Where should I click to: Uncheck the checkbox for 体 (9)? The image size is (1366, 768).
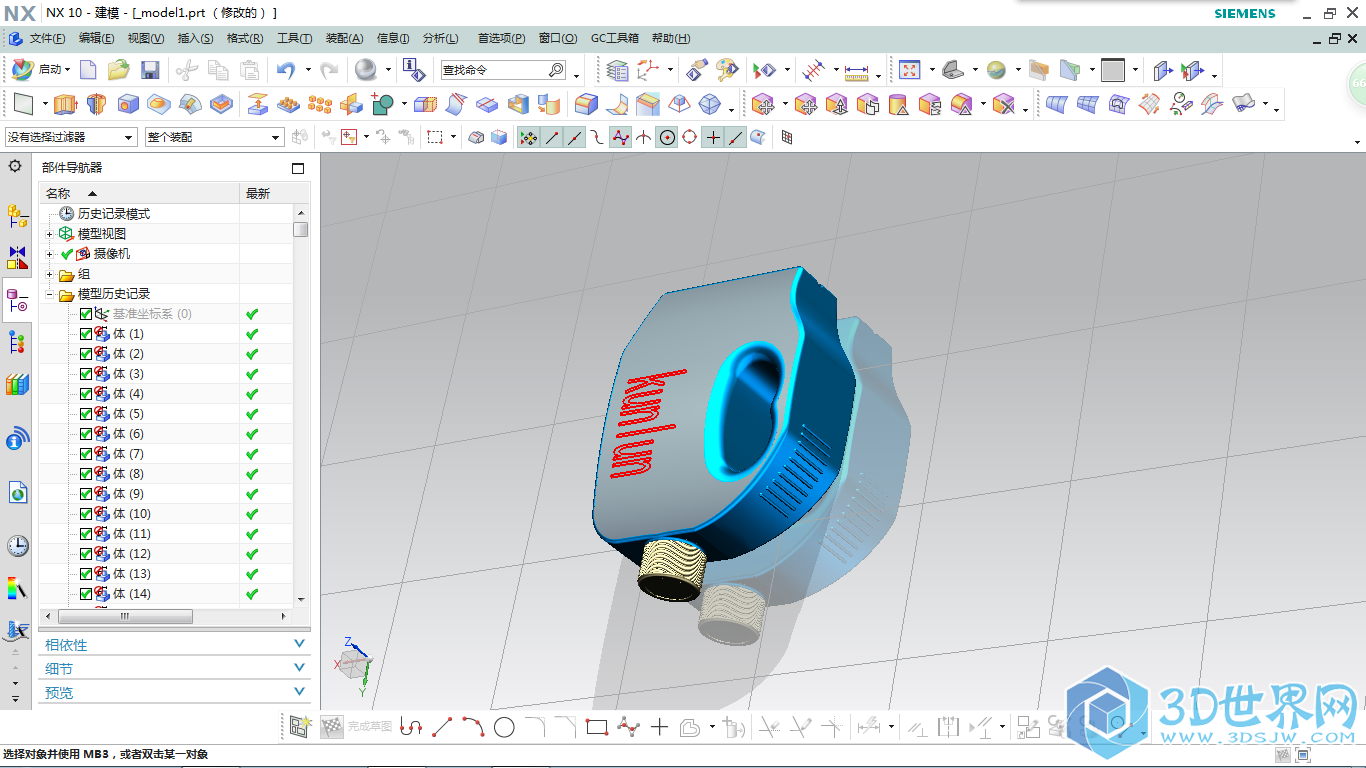pyautogui.click(x=85, y=494)
